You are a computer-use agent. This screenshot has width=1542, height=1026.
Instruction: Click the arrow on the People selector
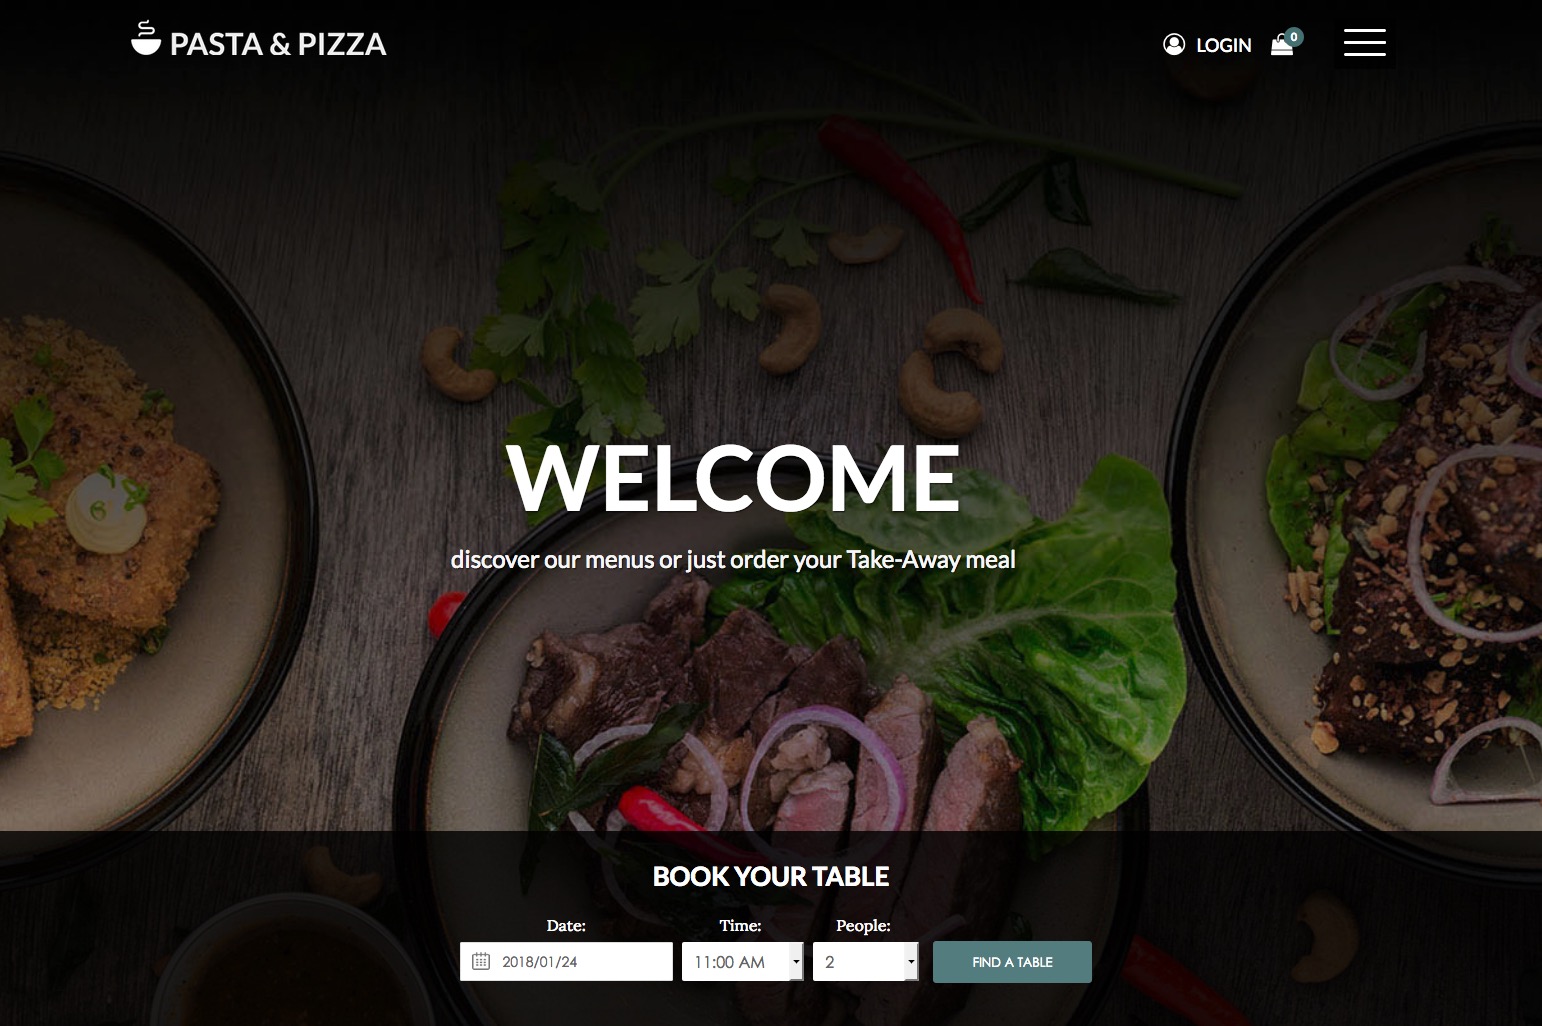[x=911, y=961]
